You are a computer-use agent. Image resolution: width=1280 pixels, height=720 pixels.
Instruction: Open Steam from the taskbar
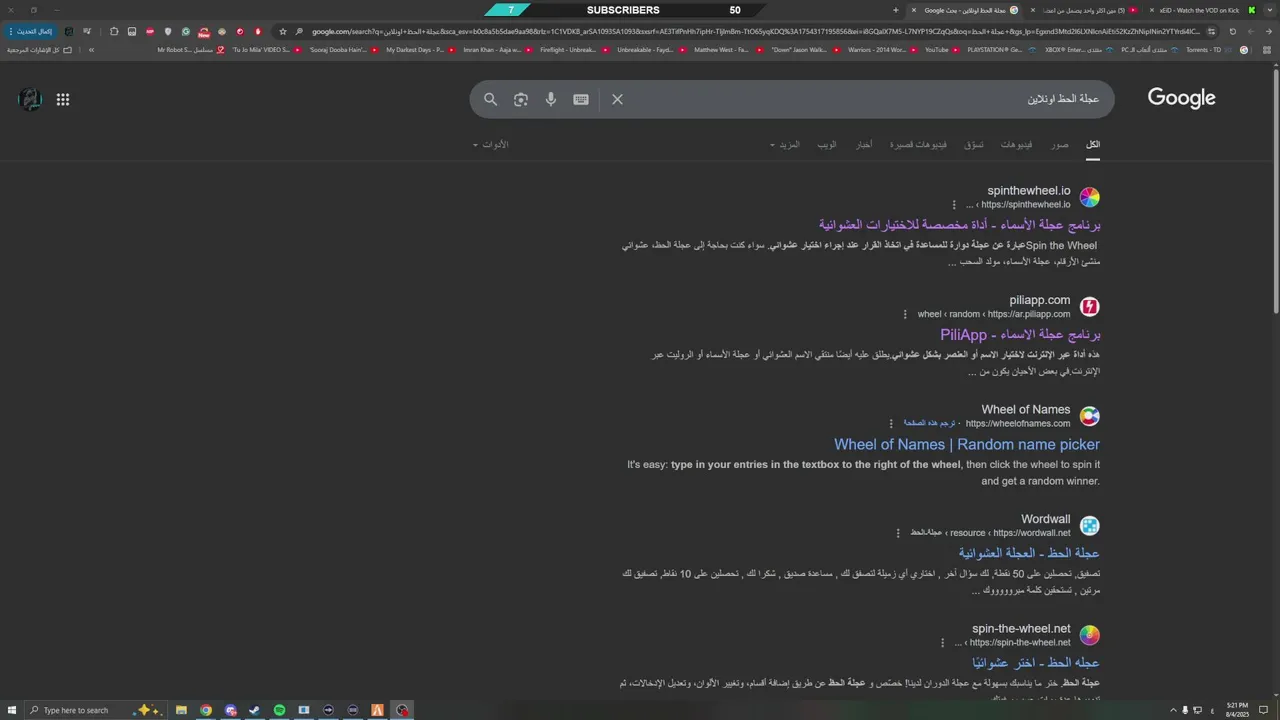tap(255, 710)
